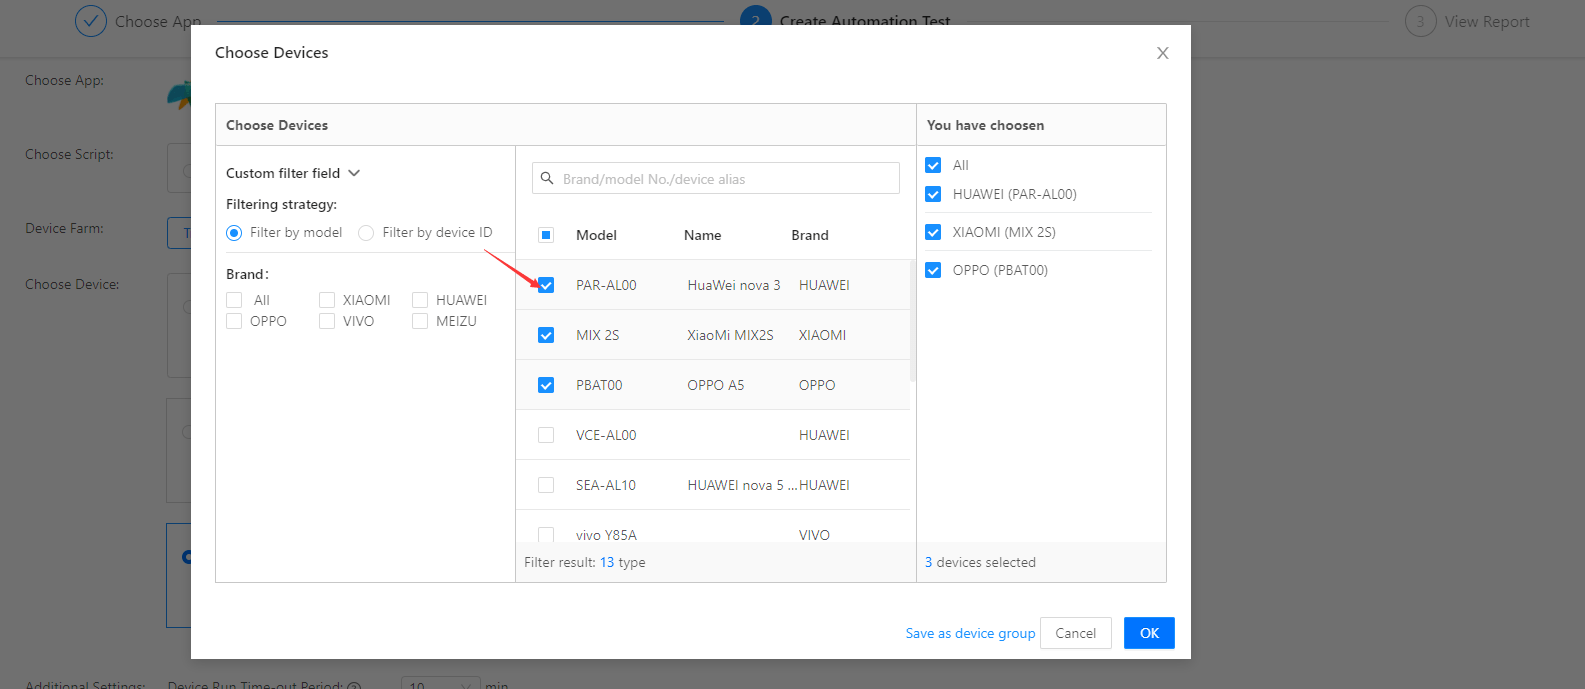This screenshot has width=1585, height=689.
Task: Click Choose App step in background page
Action: click(138, 21)
